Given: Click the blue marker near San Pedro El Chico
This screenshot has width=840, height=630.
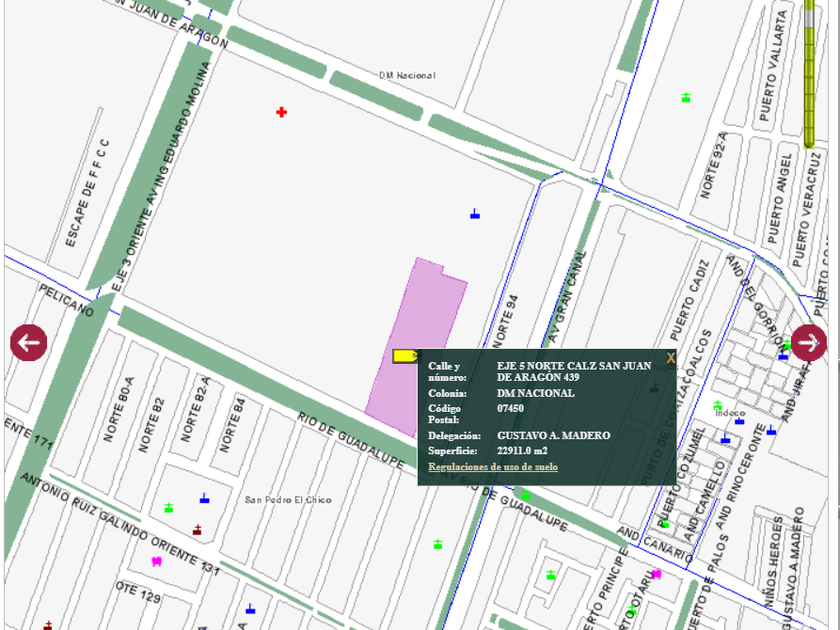Looking at the screenshot, I should point(204,499).
